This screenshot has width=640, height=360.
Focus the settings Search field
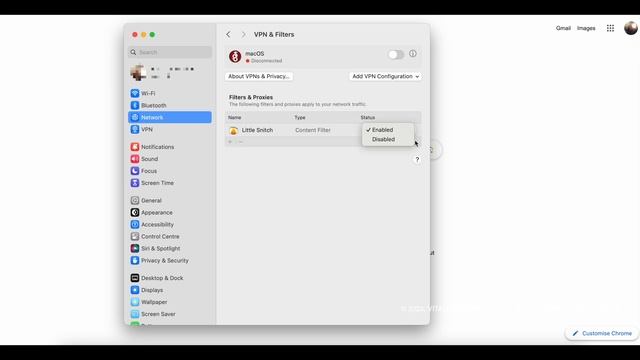[x=170, y=52]
